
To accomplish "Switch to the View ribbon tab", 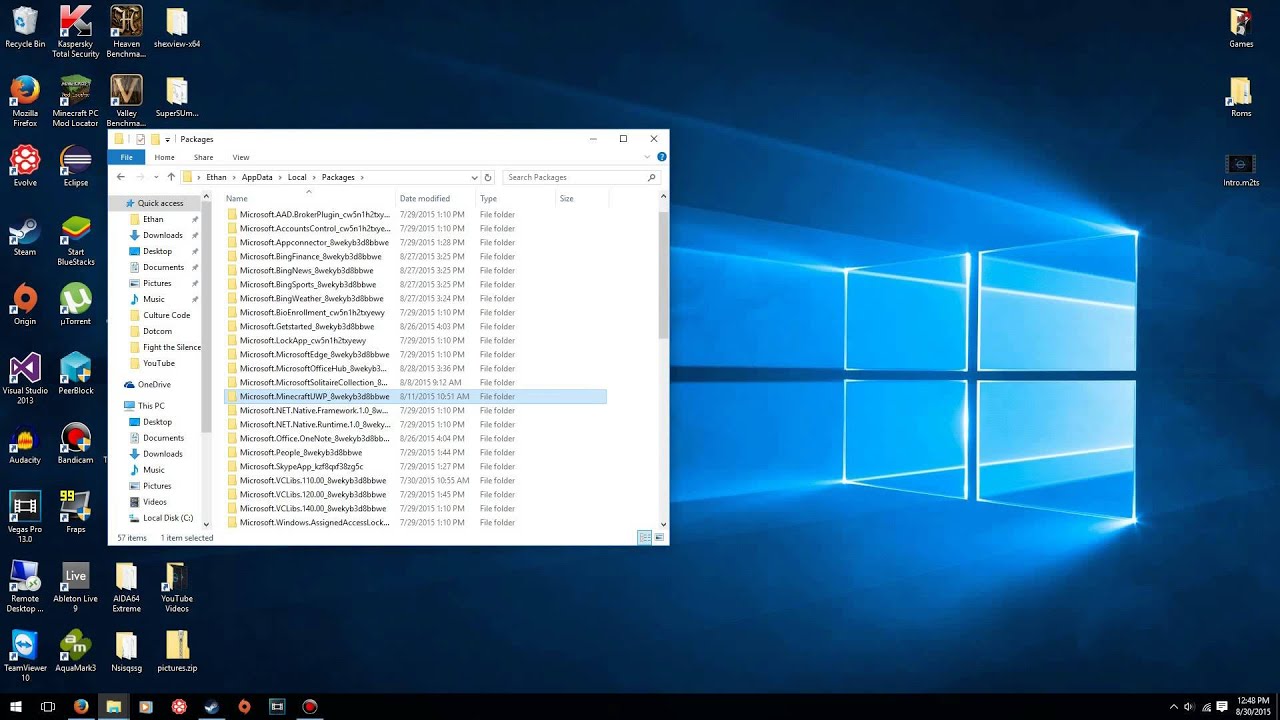I will [x=241, y=157].
